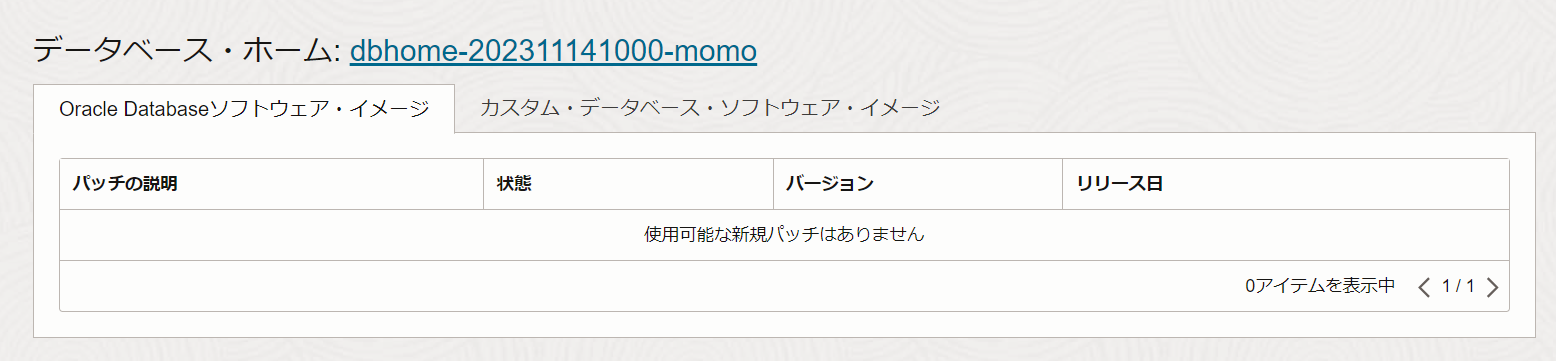Image resolution: width=1556 pixels, height=361 pixels.
Task: Go to the next page arrow
Action: tap(1492, 287)
